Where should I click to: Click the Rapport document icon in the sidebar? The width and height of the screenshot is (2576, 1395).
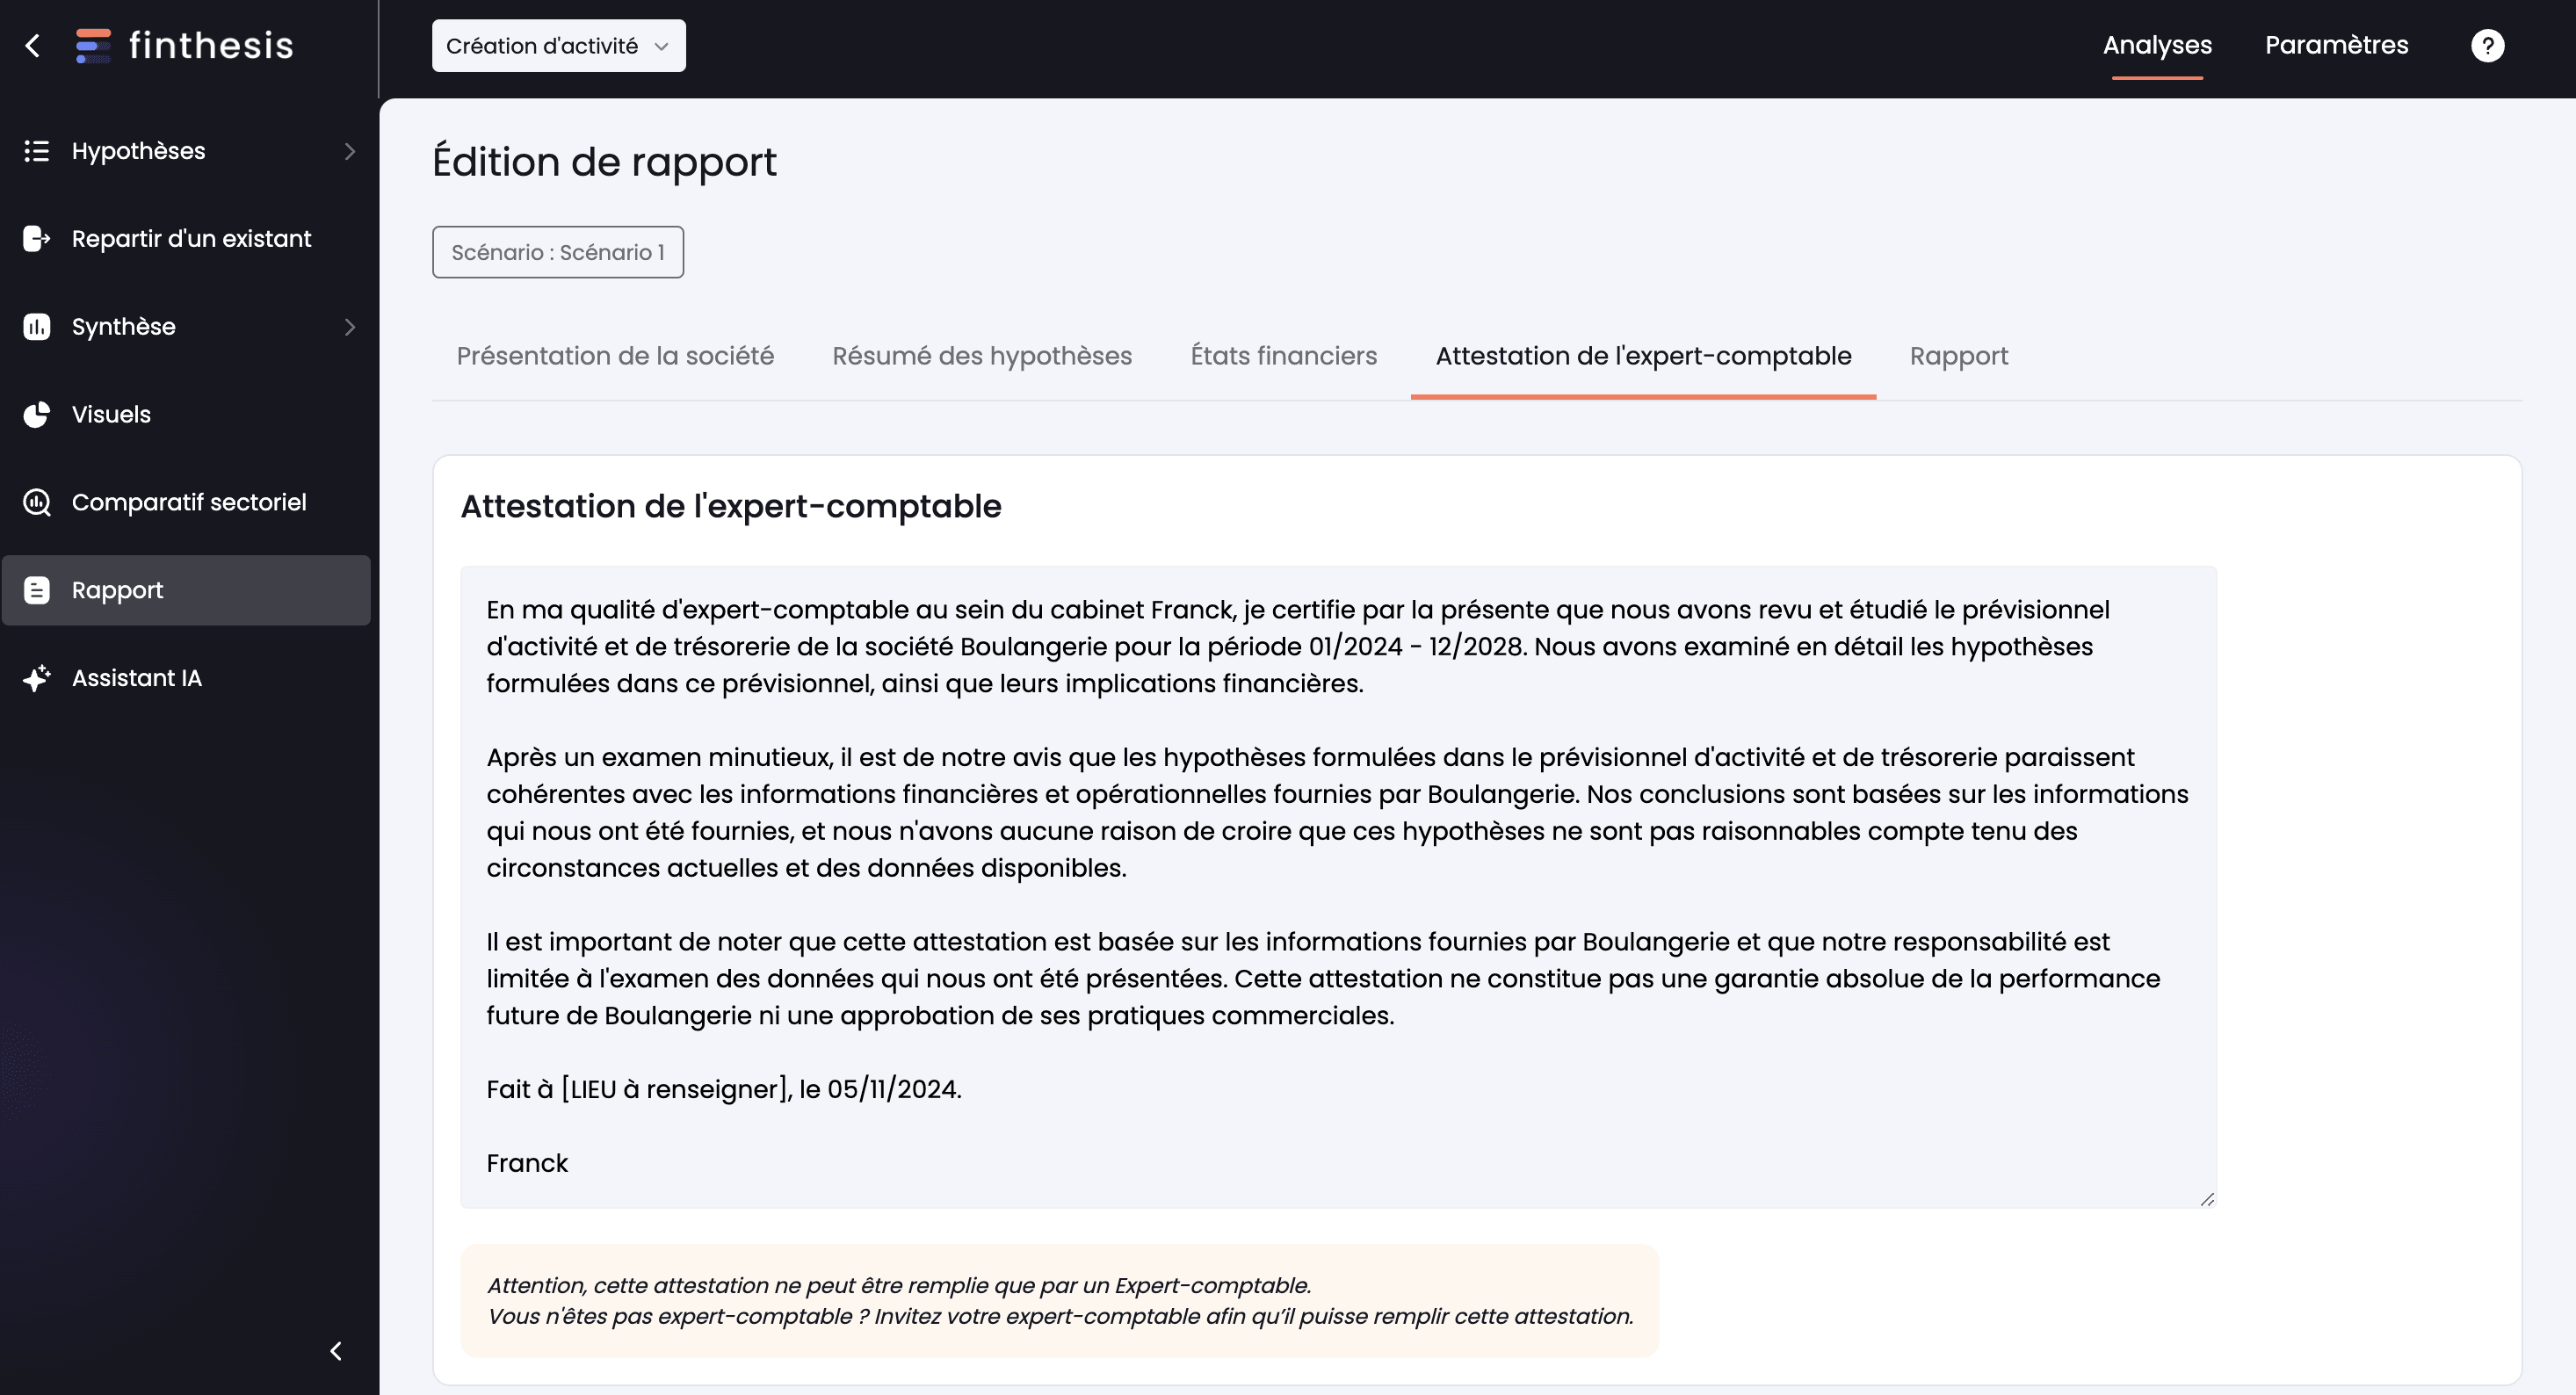coord(37,590)
